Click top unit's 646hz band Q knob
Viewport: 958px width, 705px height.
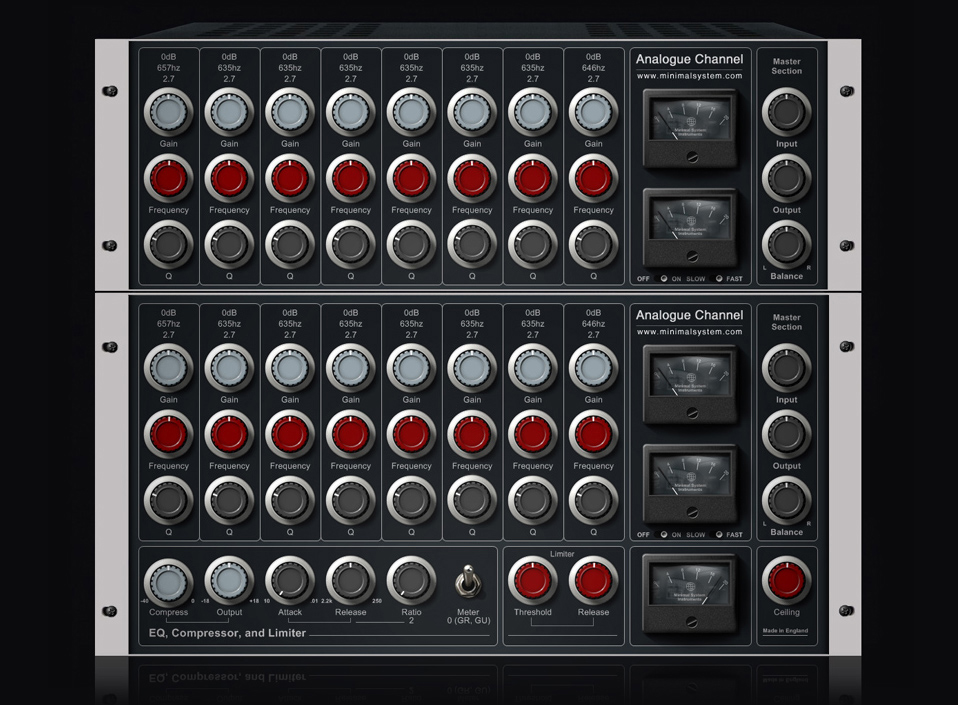pyautogui.click(x=593, y=245)
